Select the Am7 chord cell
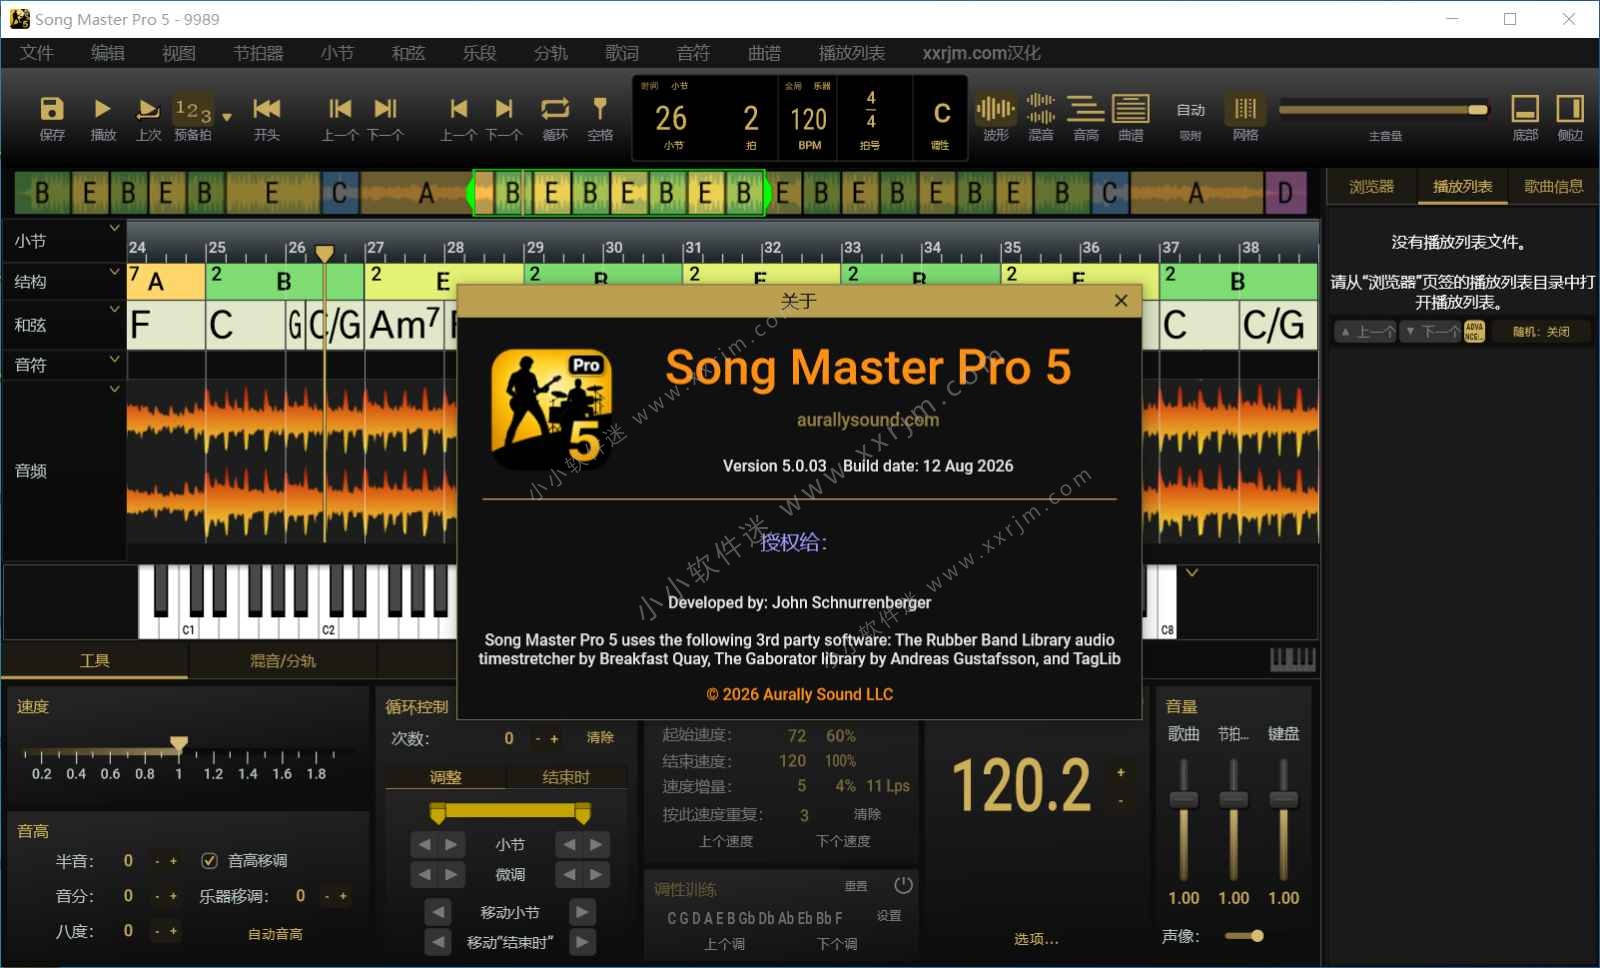 pos(405,325)
